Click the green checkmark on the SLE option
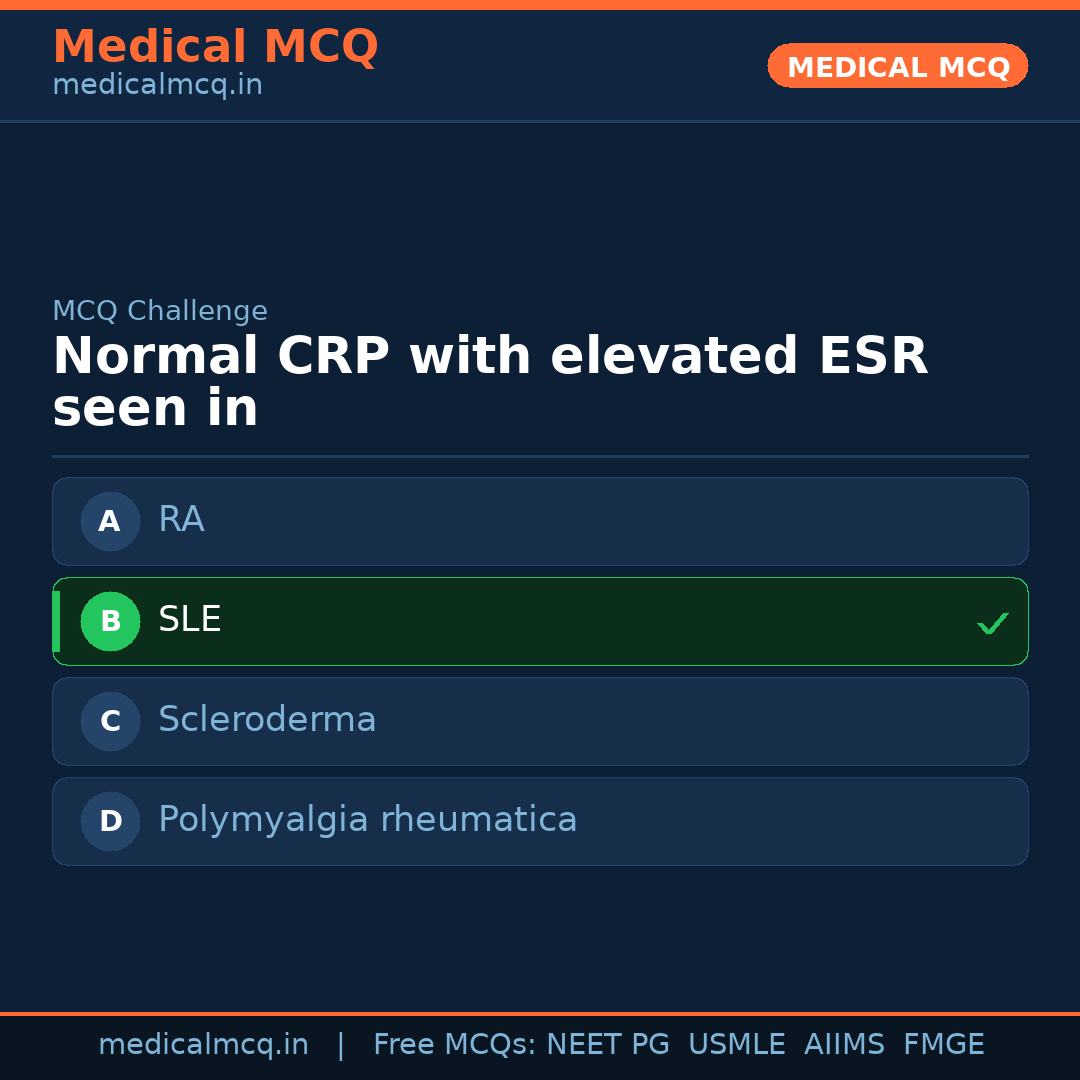This screenshot has height=1080, width=1080. pos(992,623)
